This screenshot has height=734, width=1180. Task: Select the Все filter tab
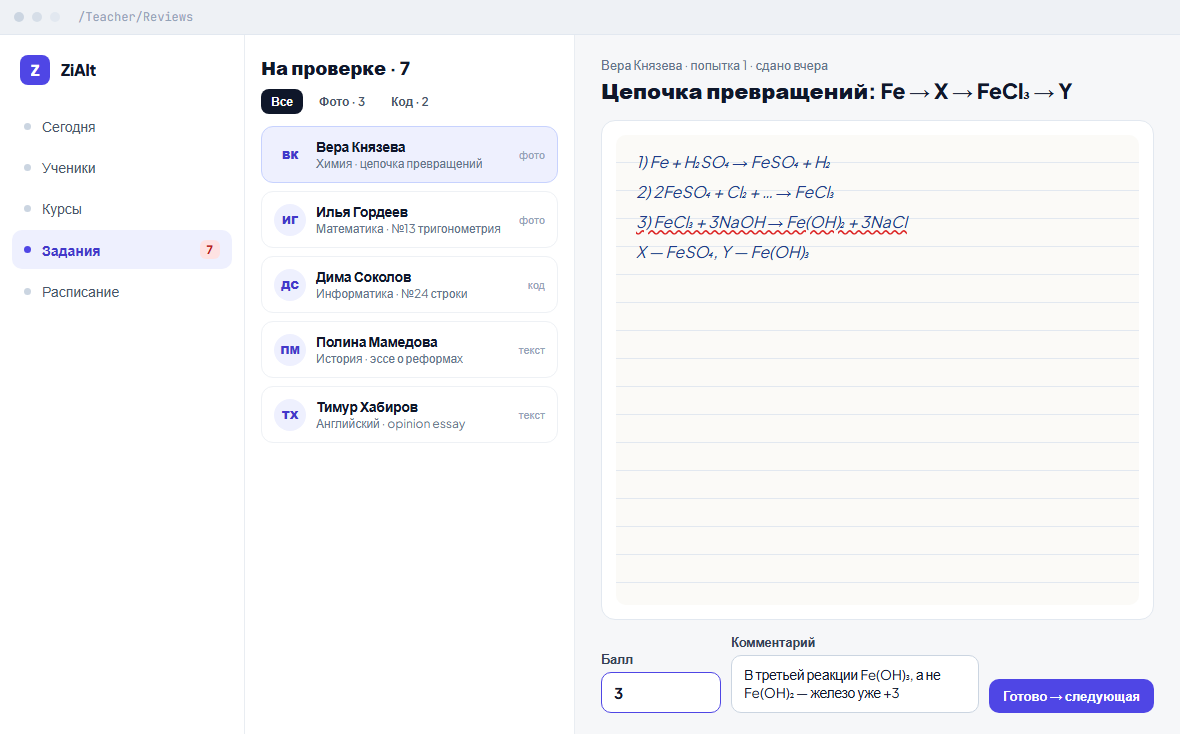282,102
